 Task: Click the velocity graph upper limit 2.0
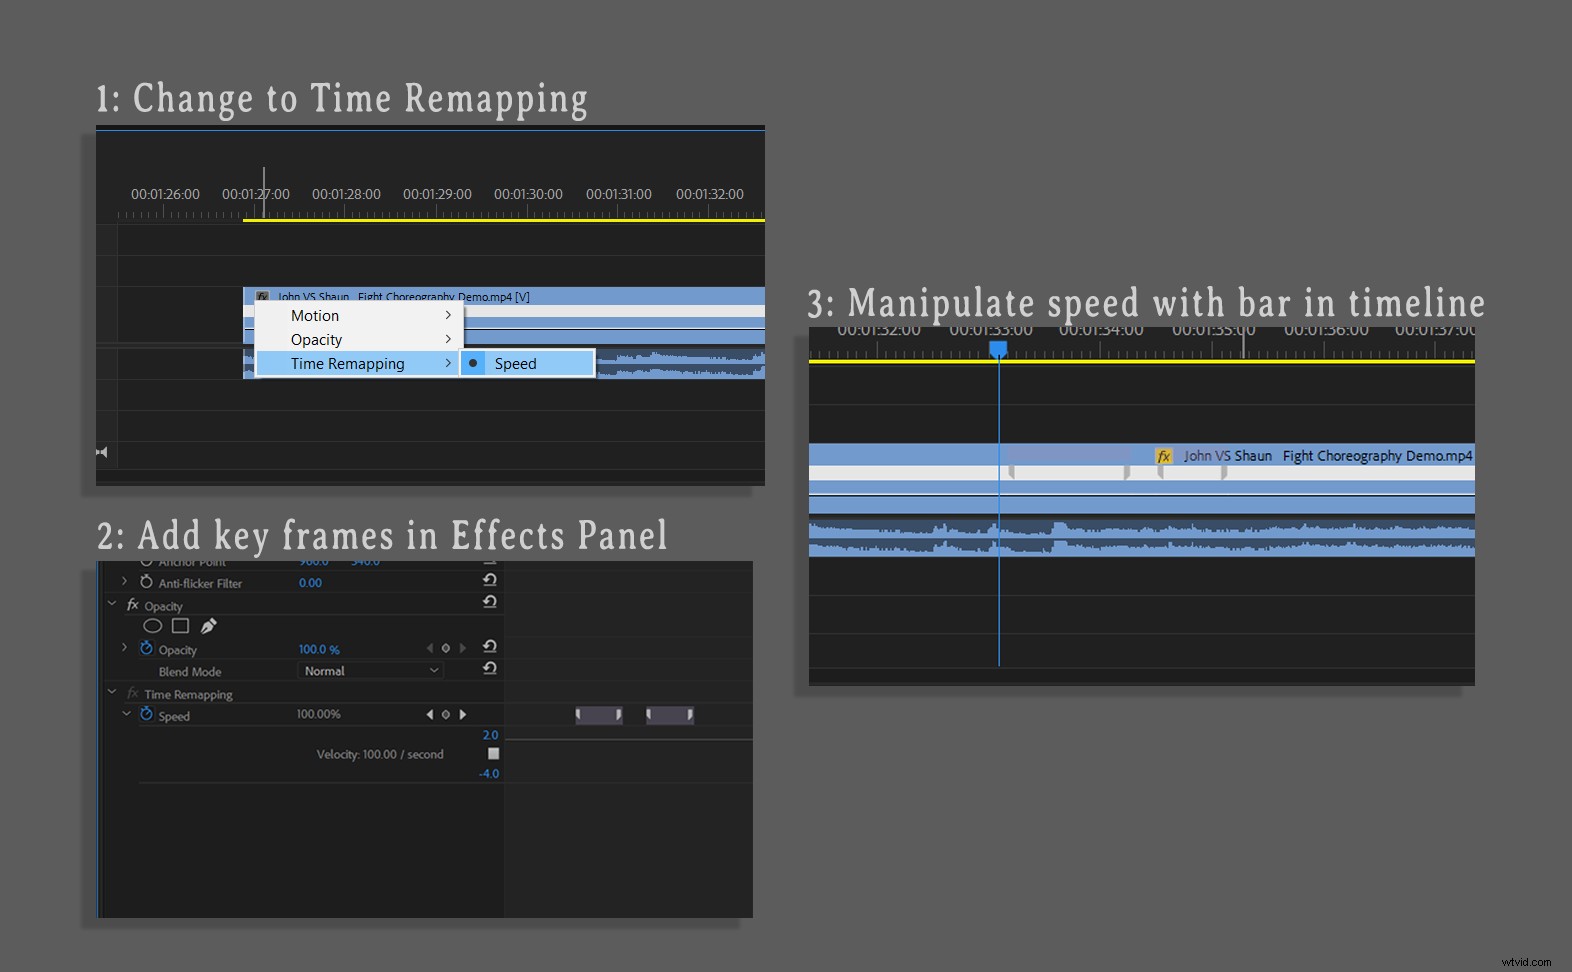tap(490, 735)
